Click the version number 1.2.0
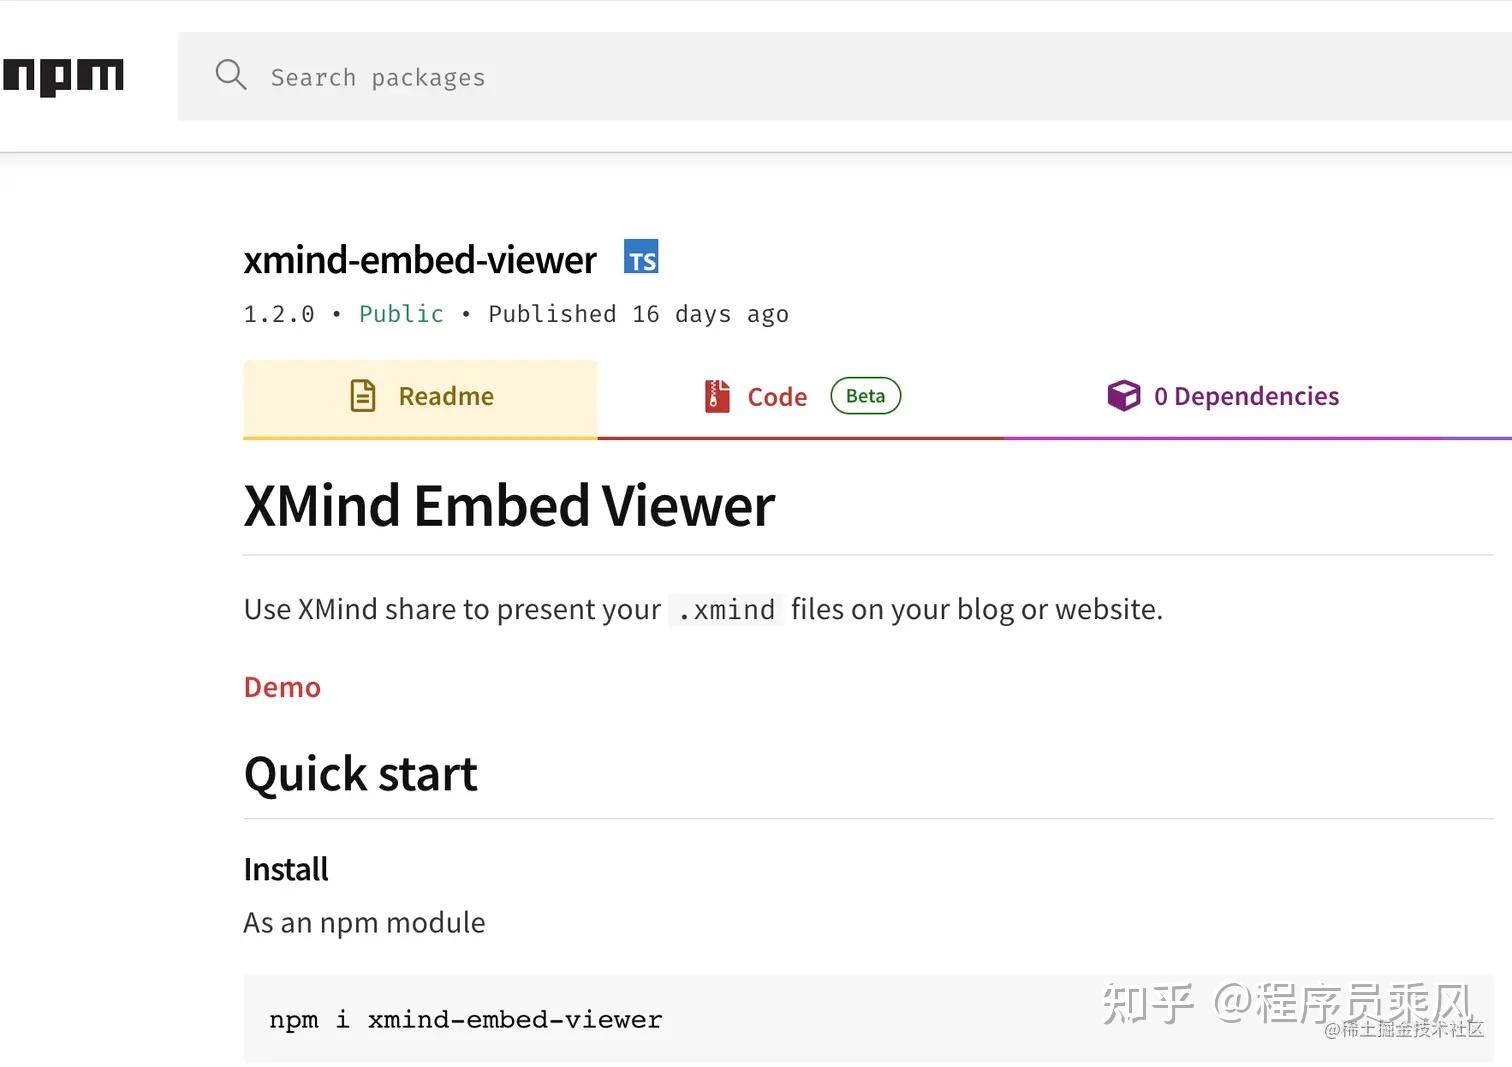Screen dimensions: 1512x1067 point(278,313)
